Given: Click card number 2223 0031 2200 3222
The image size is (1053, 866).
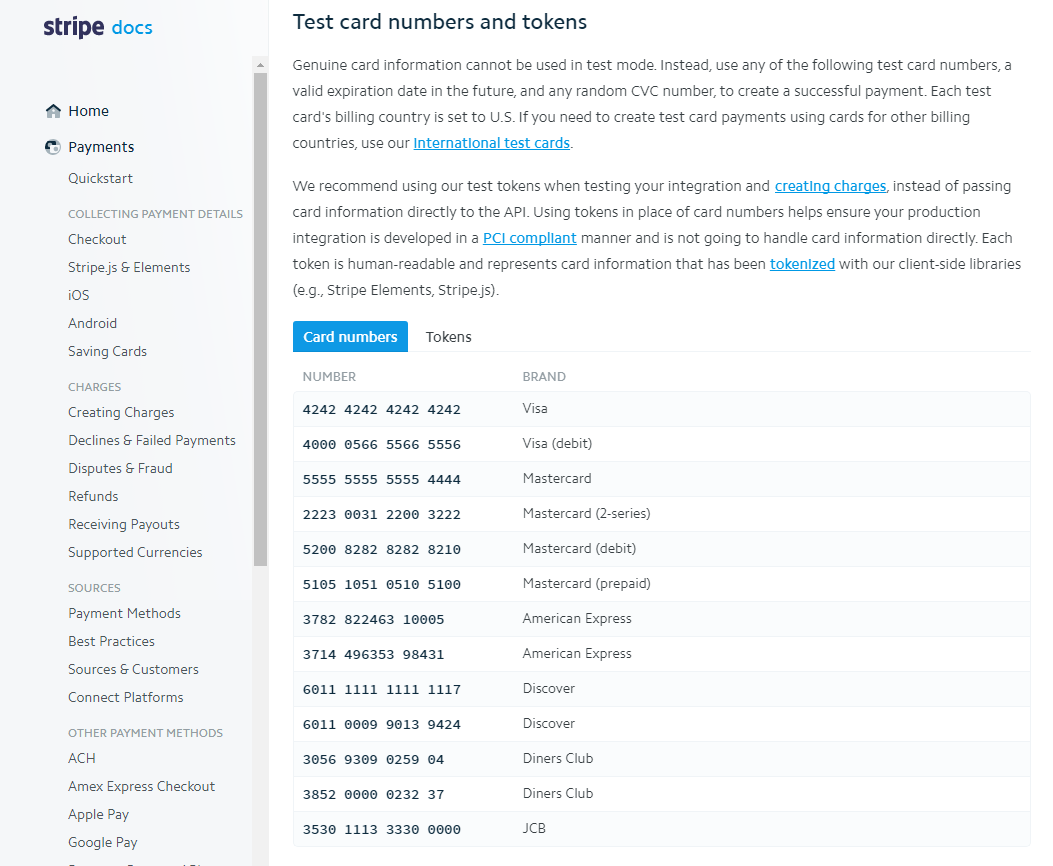Looking at the screenshot, I should (x=381, y=515).
